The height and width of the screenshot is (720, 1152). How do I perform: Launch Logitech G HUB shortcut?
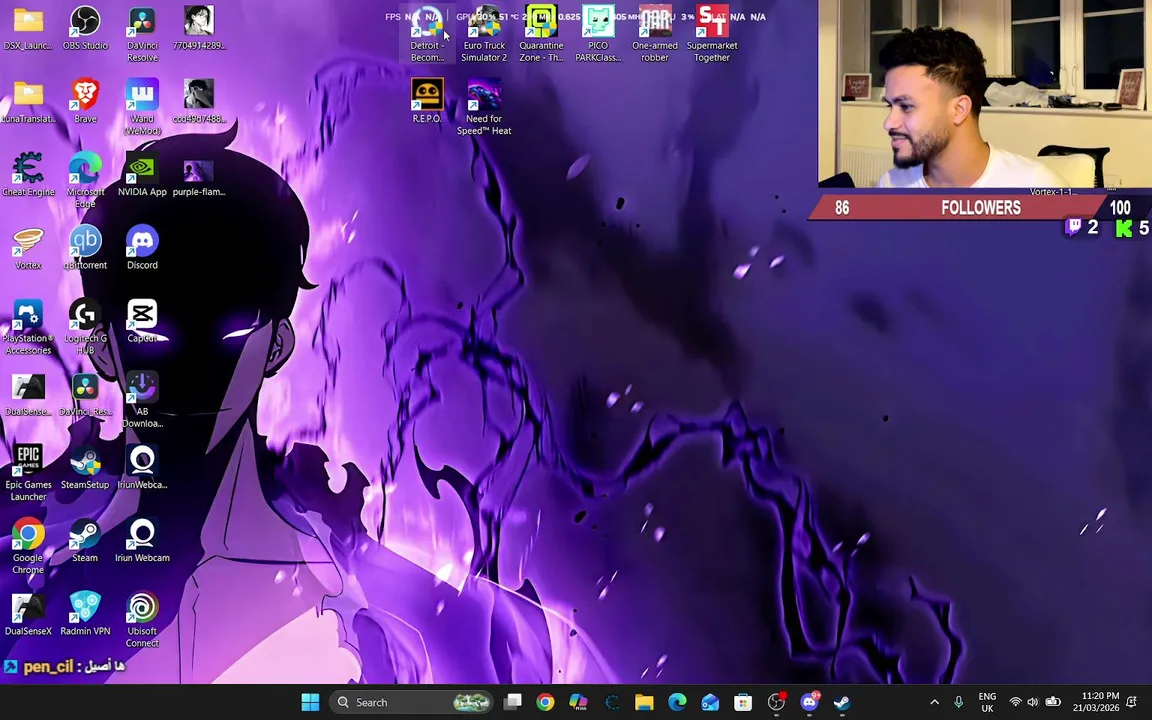coord(85,327)
